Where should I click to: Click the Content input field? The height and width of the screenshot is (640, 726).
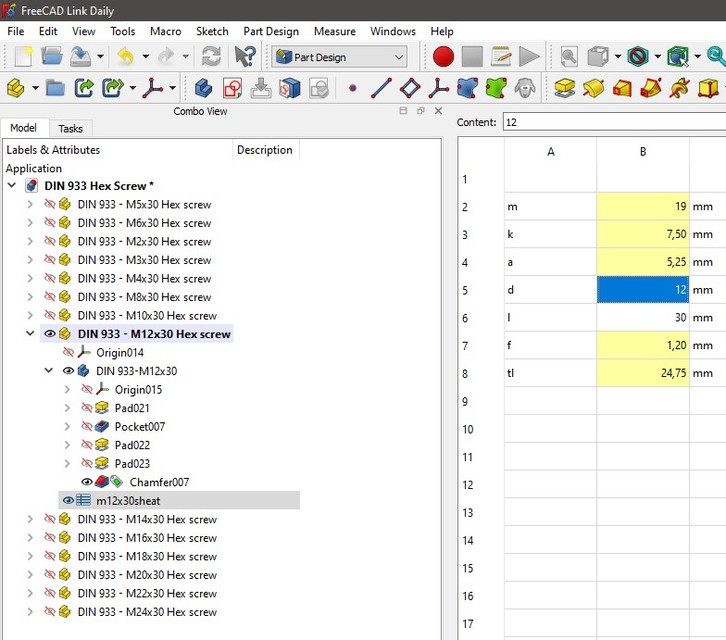pos(614,122)
